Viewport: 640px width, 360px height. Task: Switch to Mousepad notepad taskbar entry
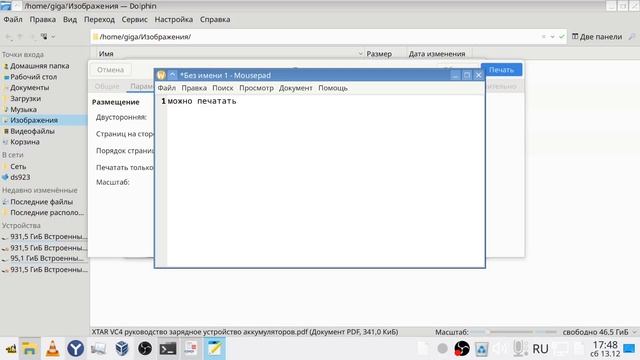point(214,349)
